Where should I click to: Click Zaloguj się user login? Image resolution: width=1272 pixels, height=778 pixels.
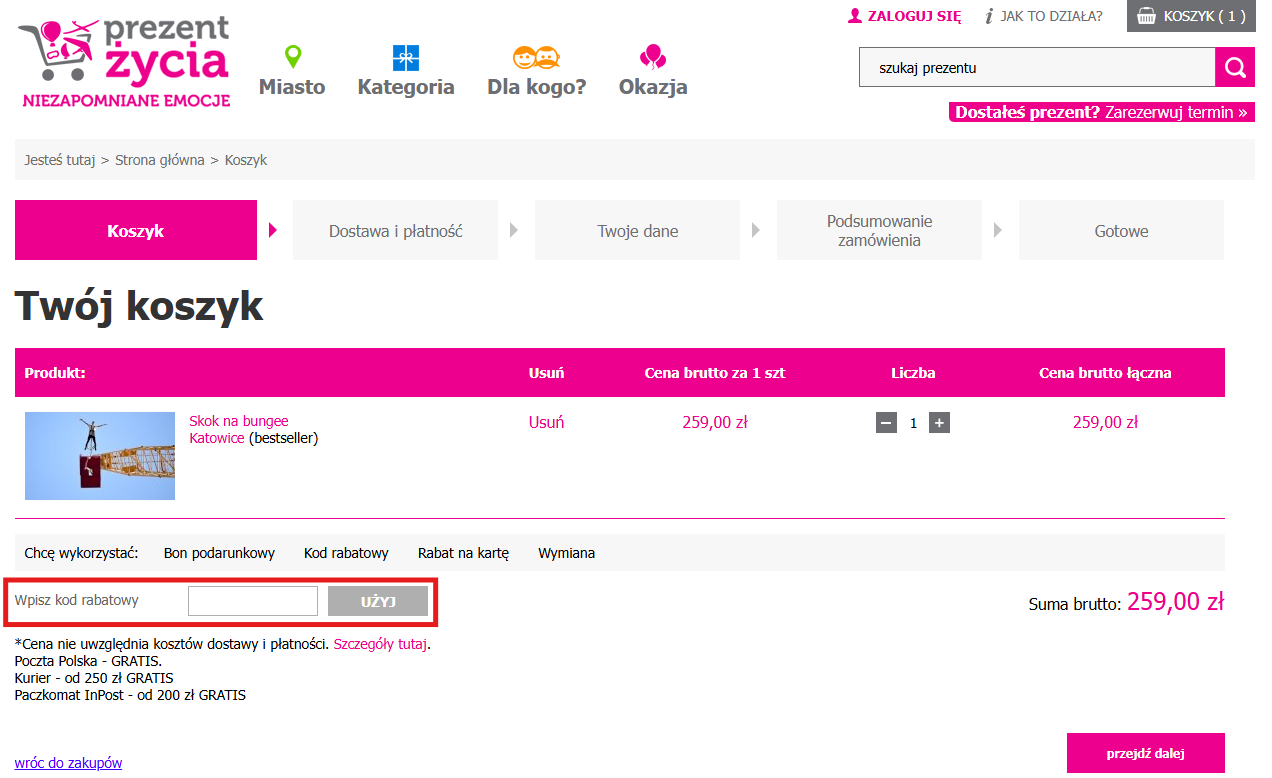(904, 16)
